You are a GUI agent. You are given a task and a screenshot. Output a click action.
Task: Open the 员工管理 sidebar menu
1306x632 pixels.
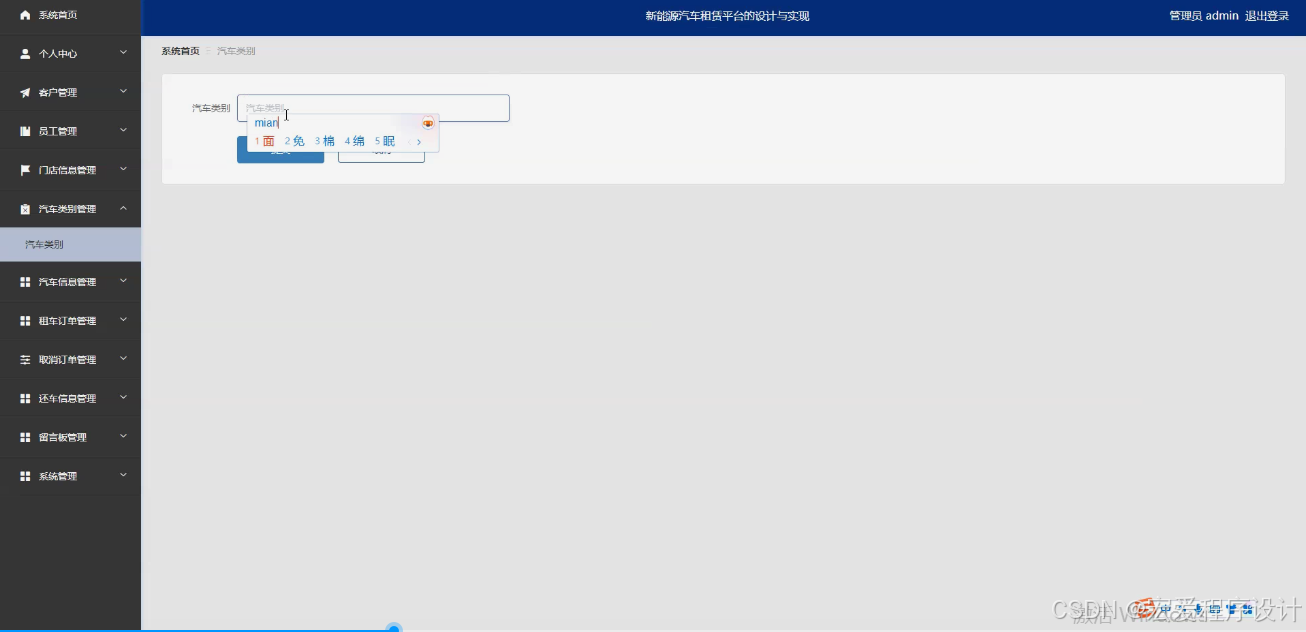pyautogui.click(x=70, y=131)
